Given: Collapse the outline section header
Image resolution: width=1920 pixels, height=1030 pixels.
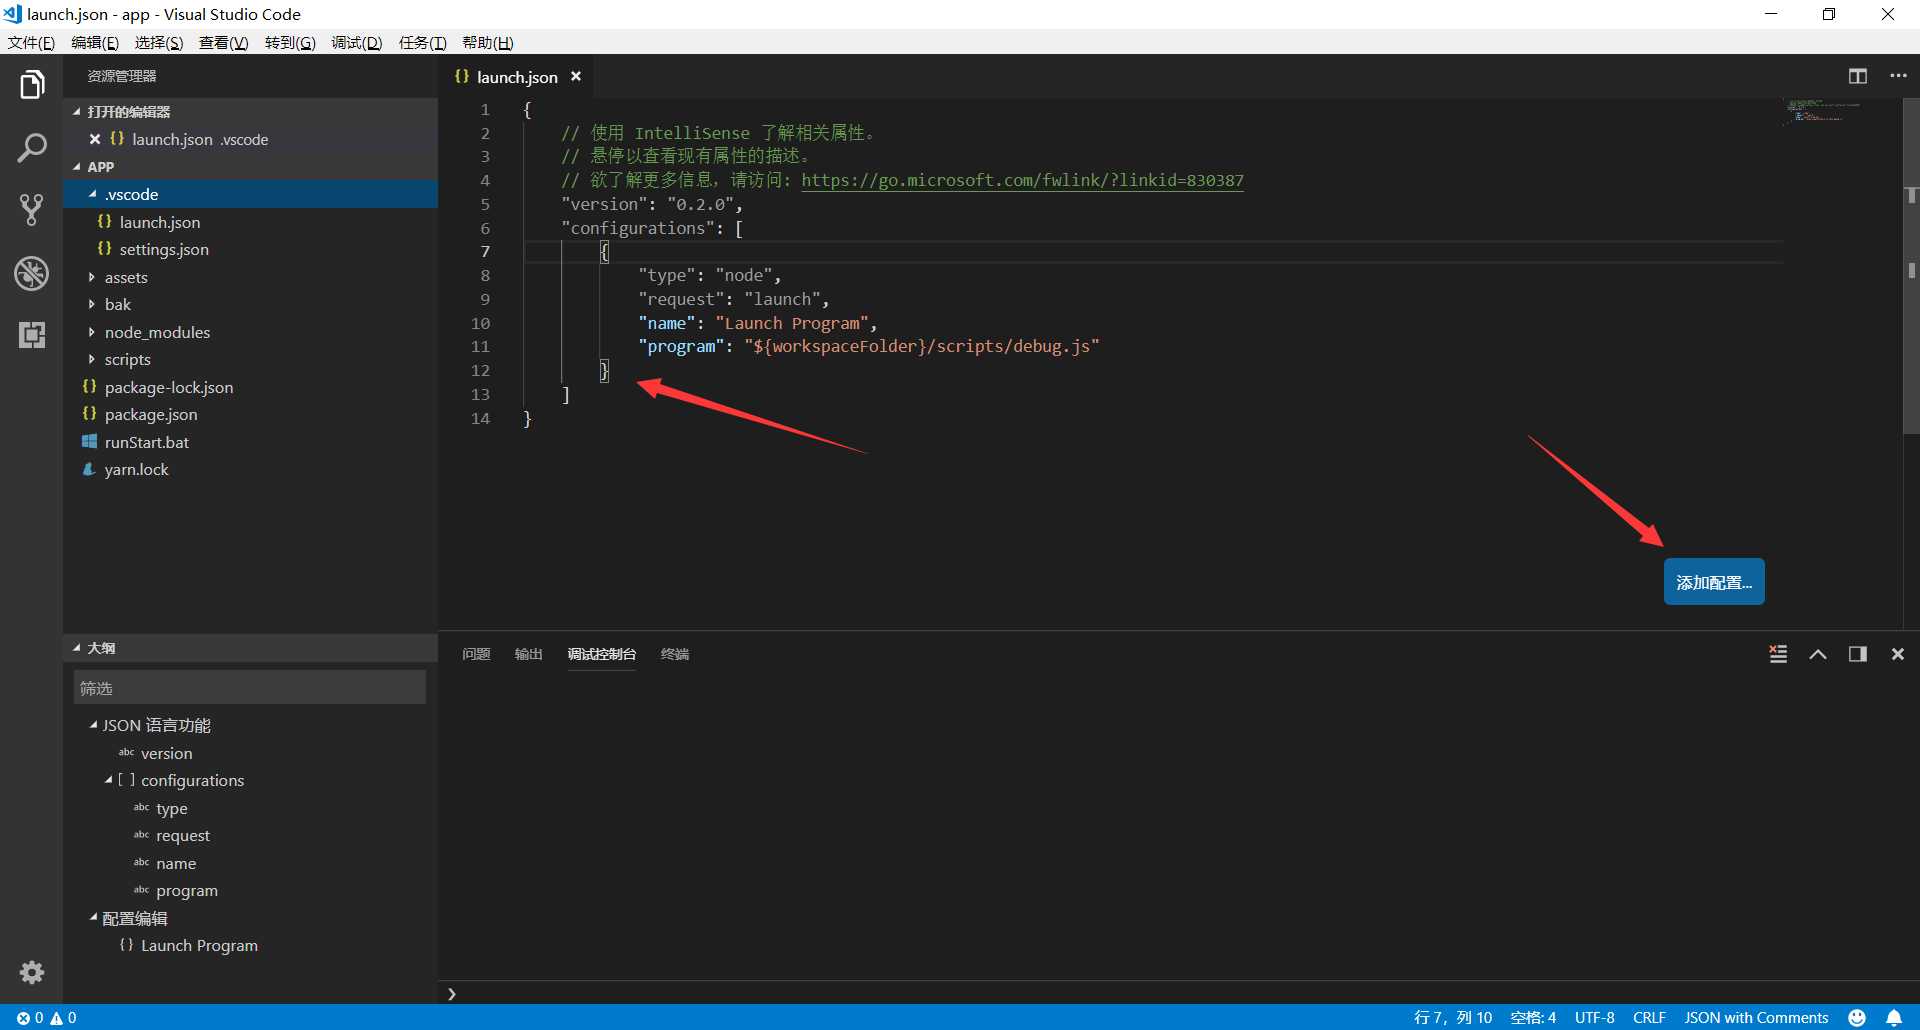Looking at the screenshot, I should pyautogui.click(x=250, y=648).
